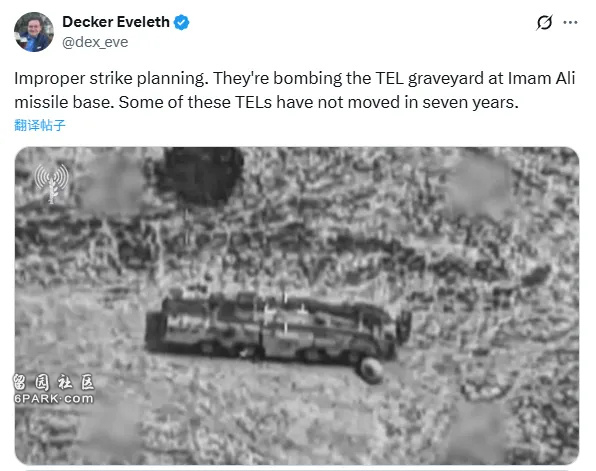Open the three-dot more options menu
The image size is (596, 471).
click(570, 22)
